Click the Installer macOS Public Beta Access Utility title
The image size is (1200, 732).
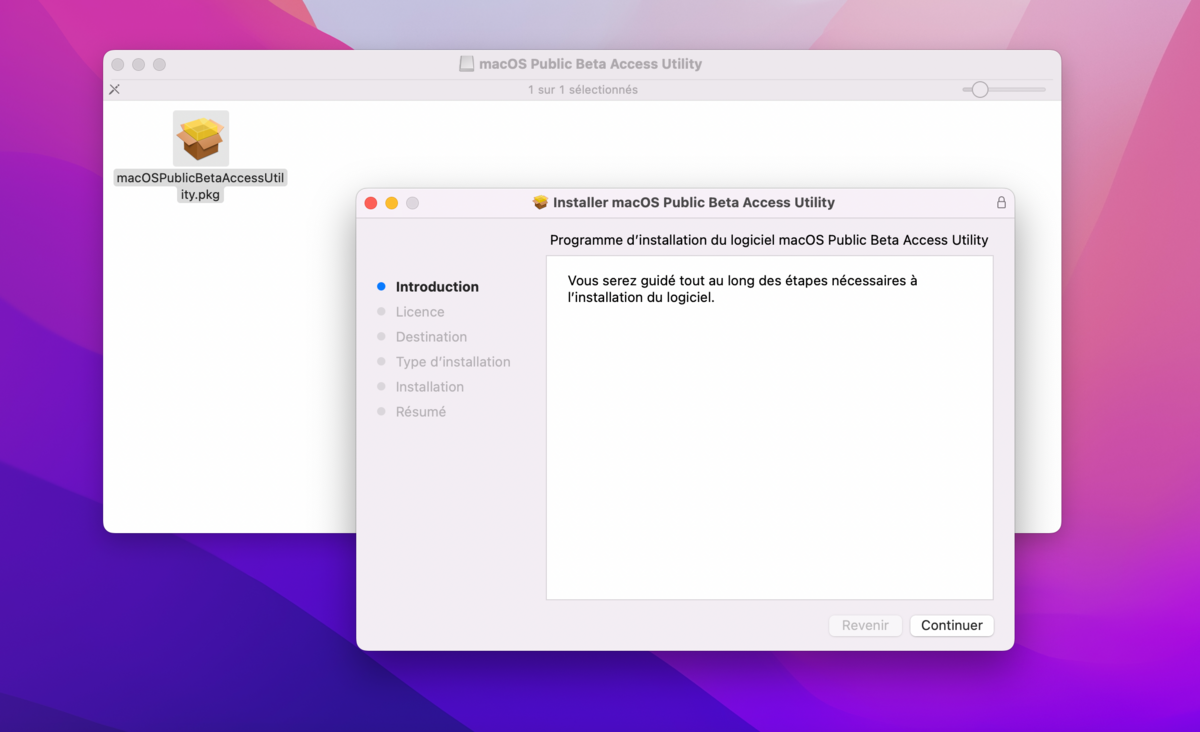click(694, 202)
